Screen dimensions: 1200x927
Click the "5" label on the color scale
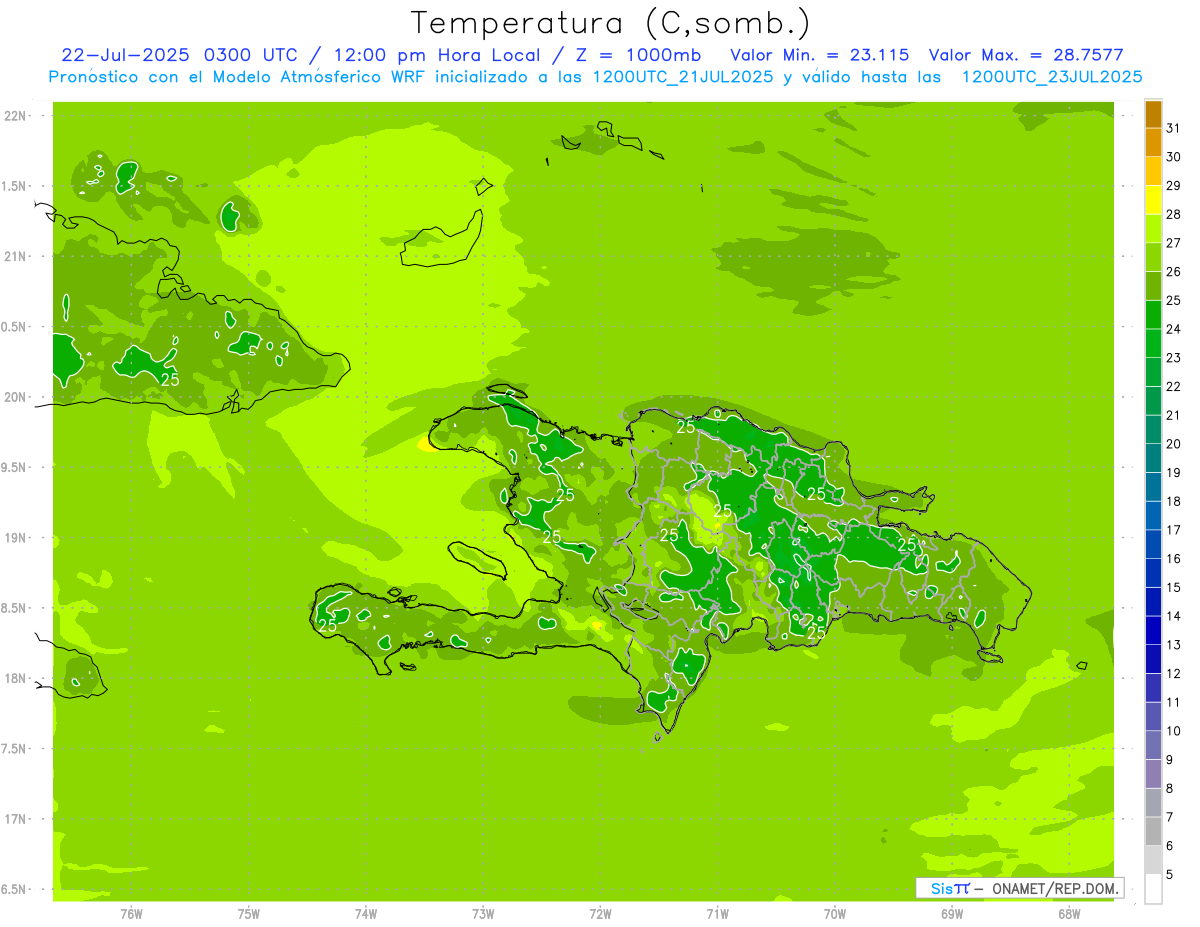click(1170, 875)
